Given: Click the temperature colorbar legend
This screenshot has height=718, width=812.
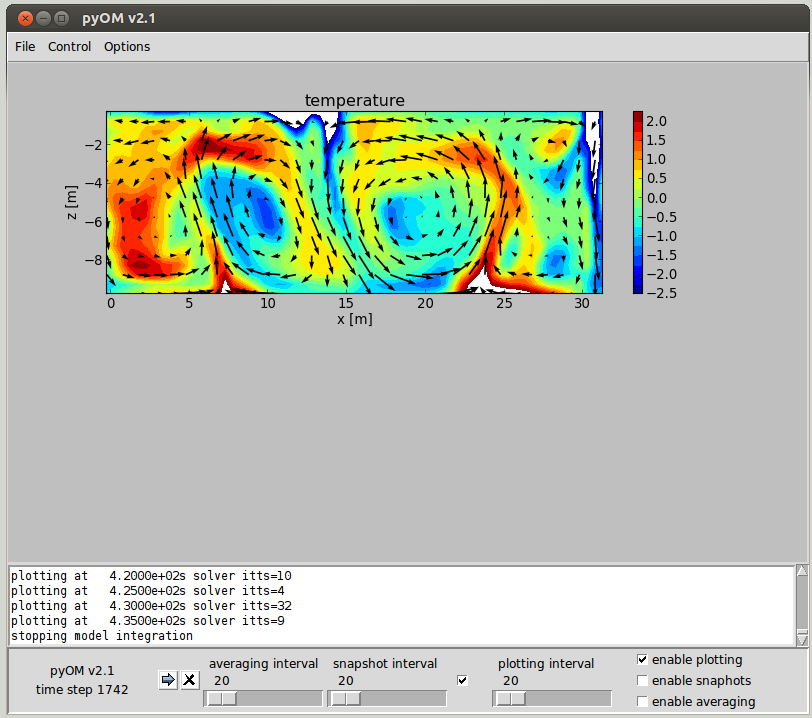Looking at the screenshot, I should tap(638, 202).
